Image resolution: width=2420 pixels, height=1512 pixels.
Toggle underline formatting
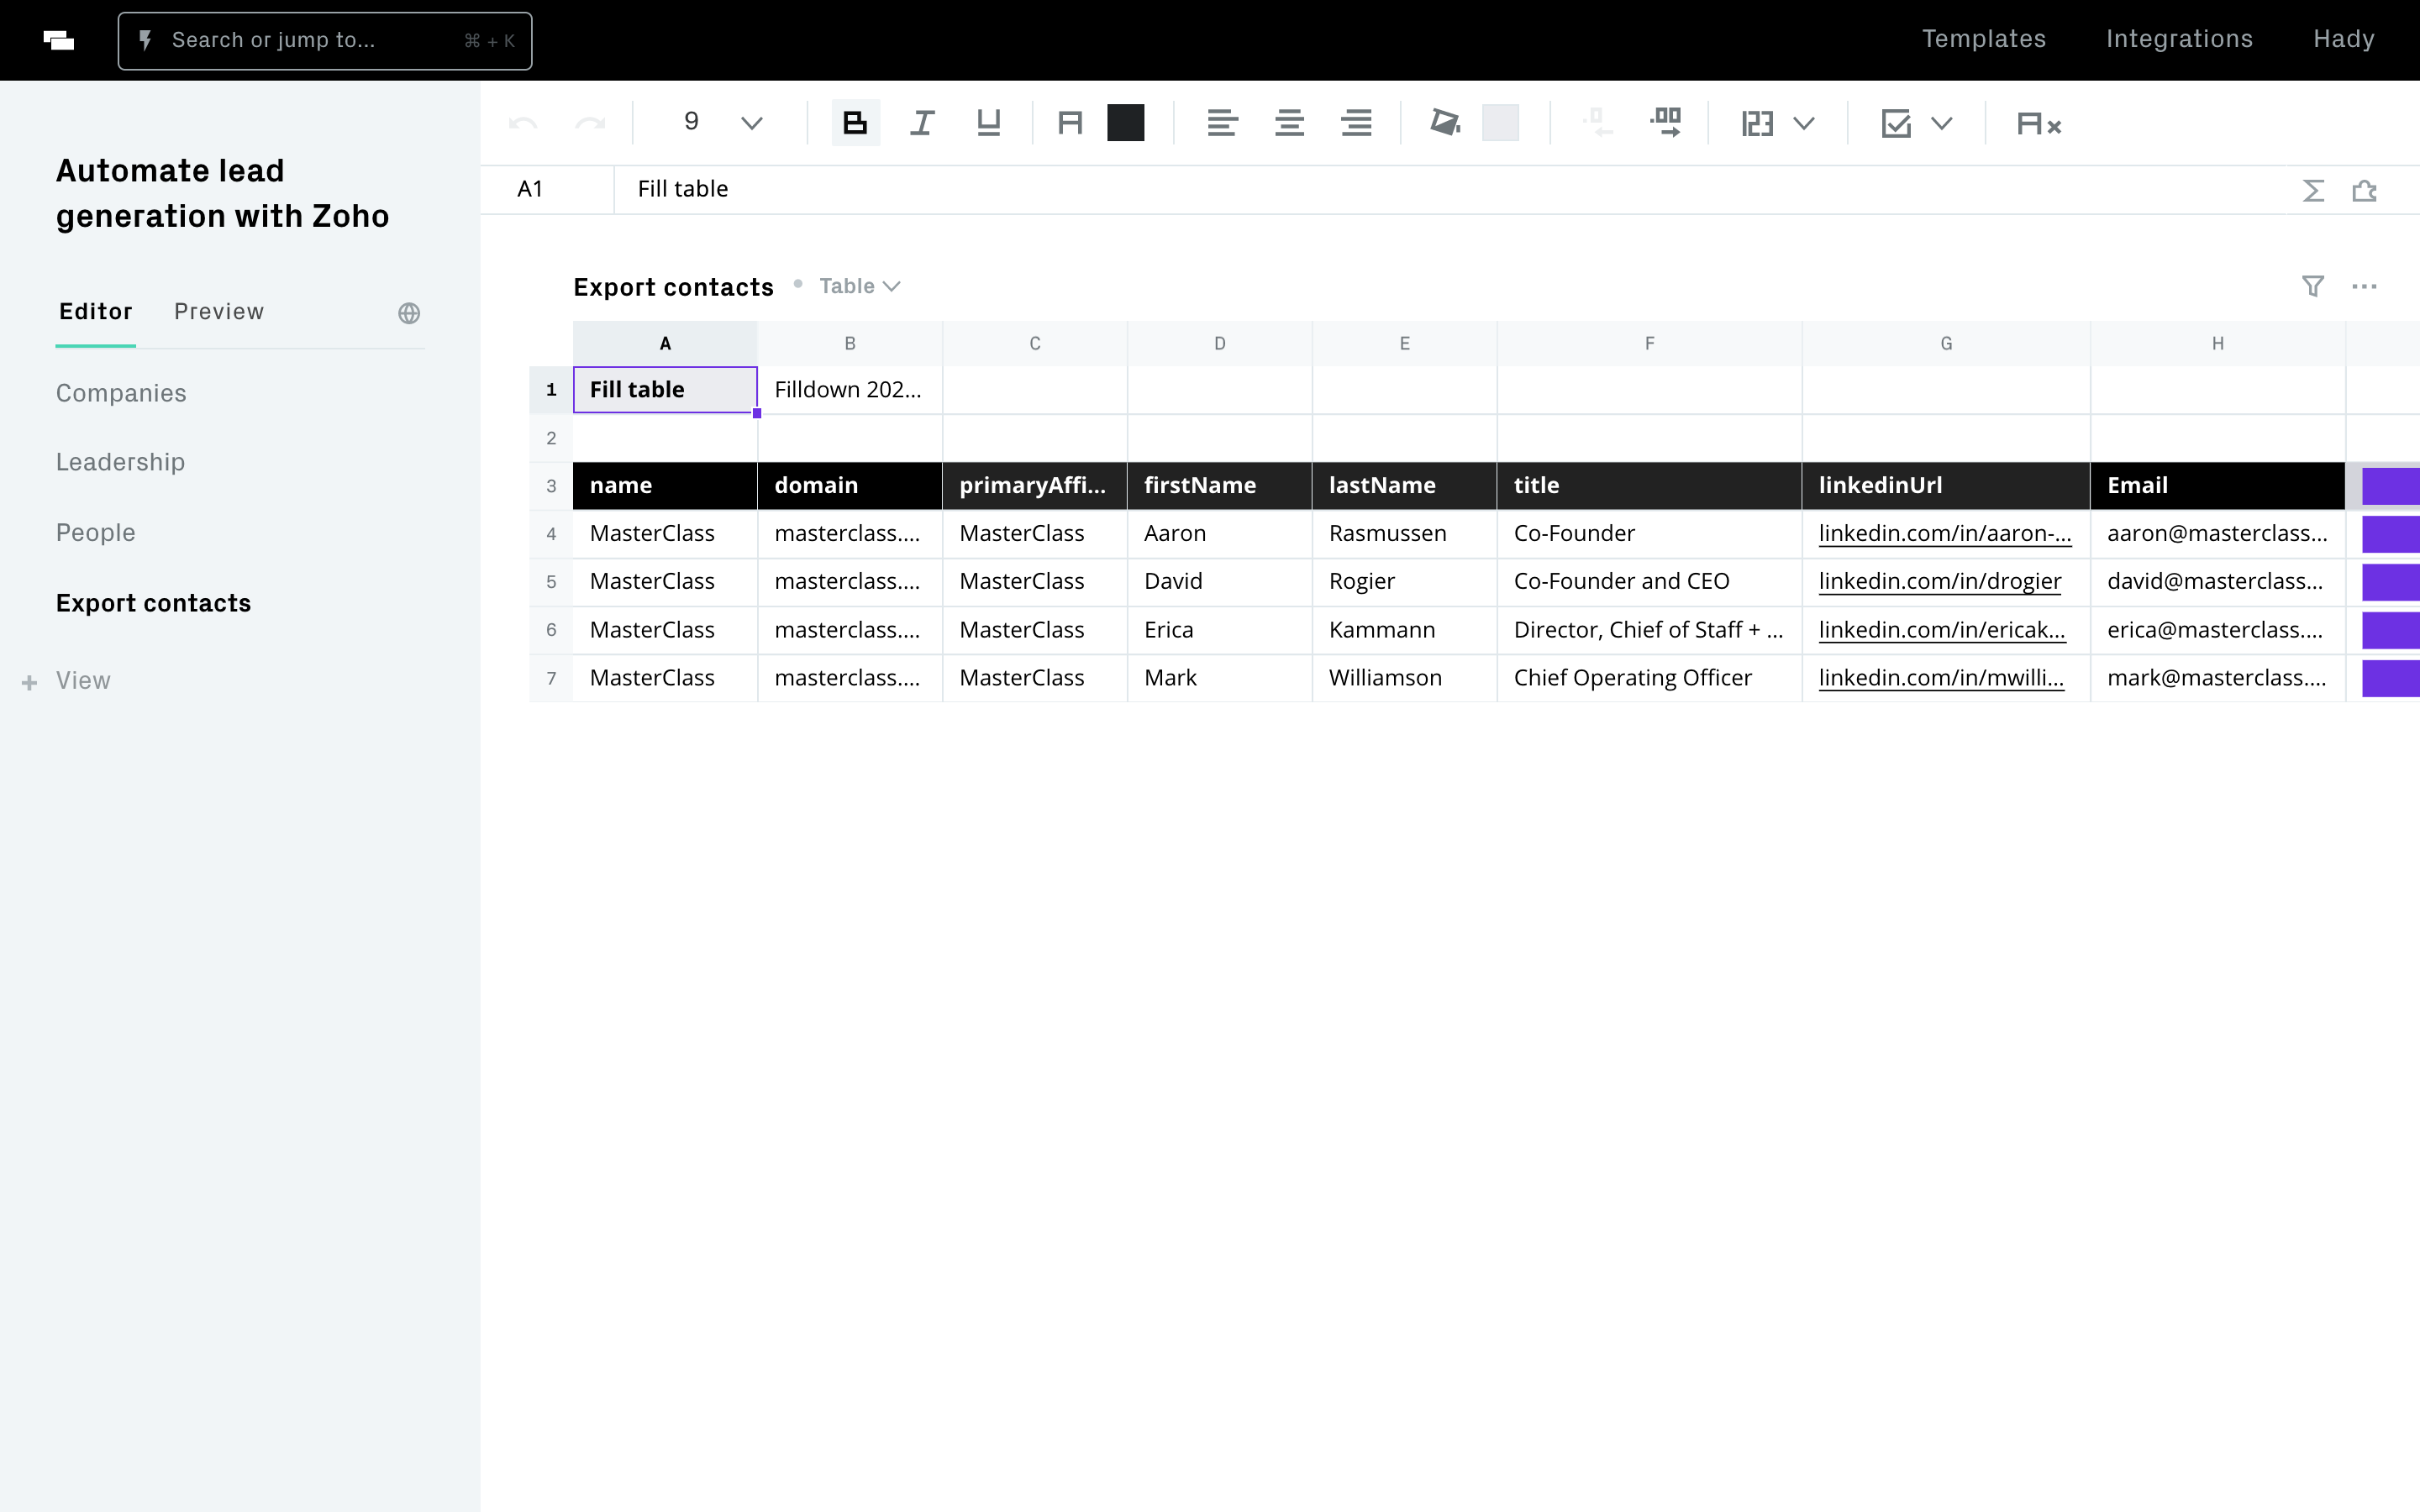[989, 123]
